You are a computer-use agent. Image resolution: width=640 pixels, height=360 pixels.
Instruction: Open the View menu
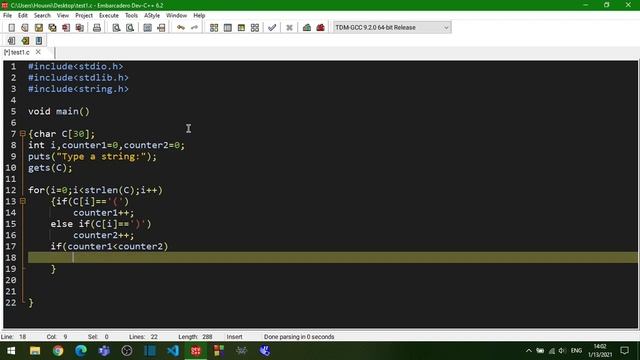pyautogui.click(x=62, y=16)
